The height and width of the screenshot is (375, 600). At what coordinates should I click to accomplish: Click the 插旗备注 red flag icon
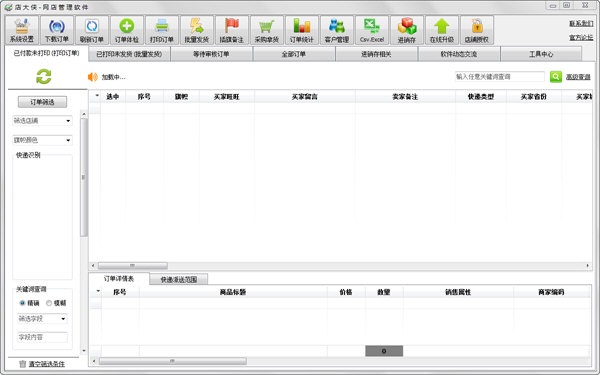click(232, 30)
